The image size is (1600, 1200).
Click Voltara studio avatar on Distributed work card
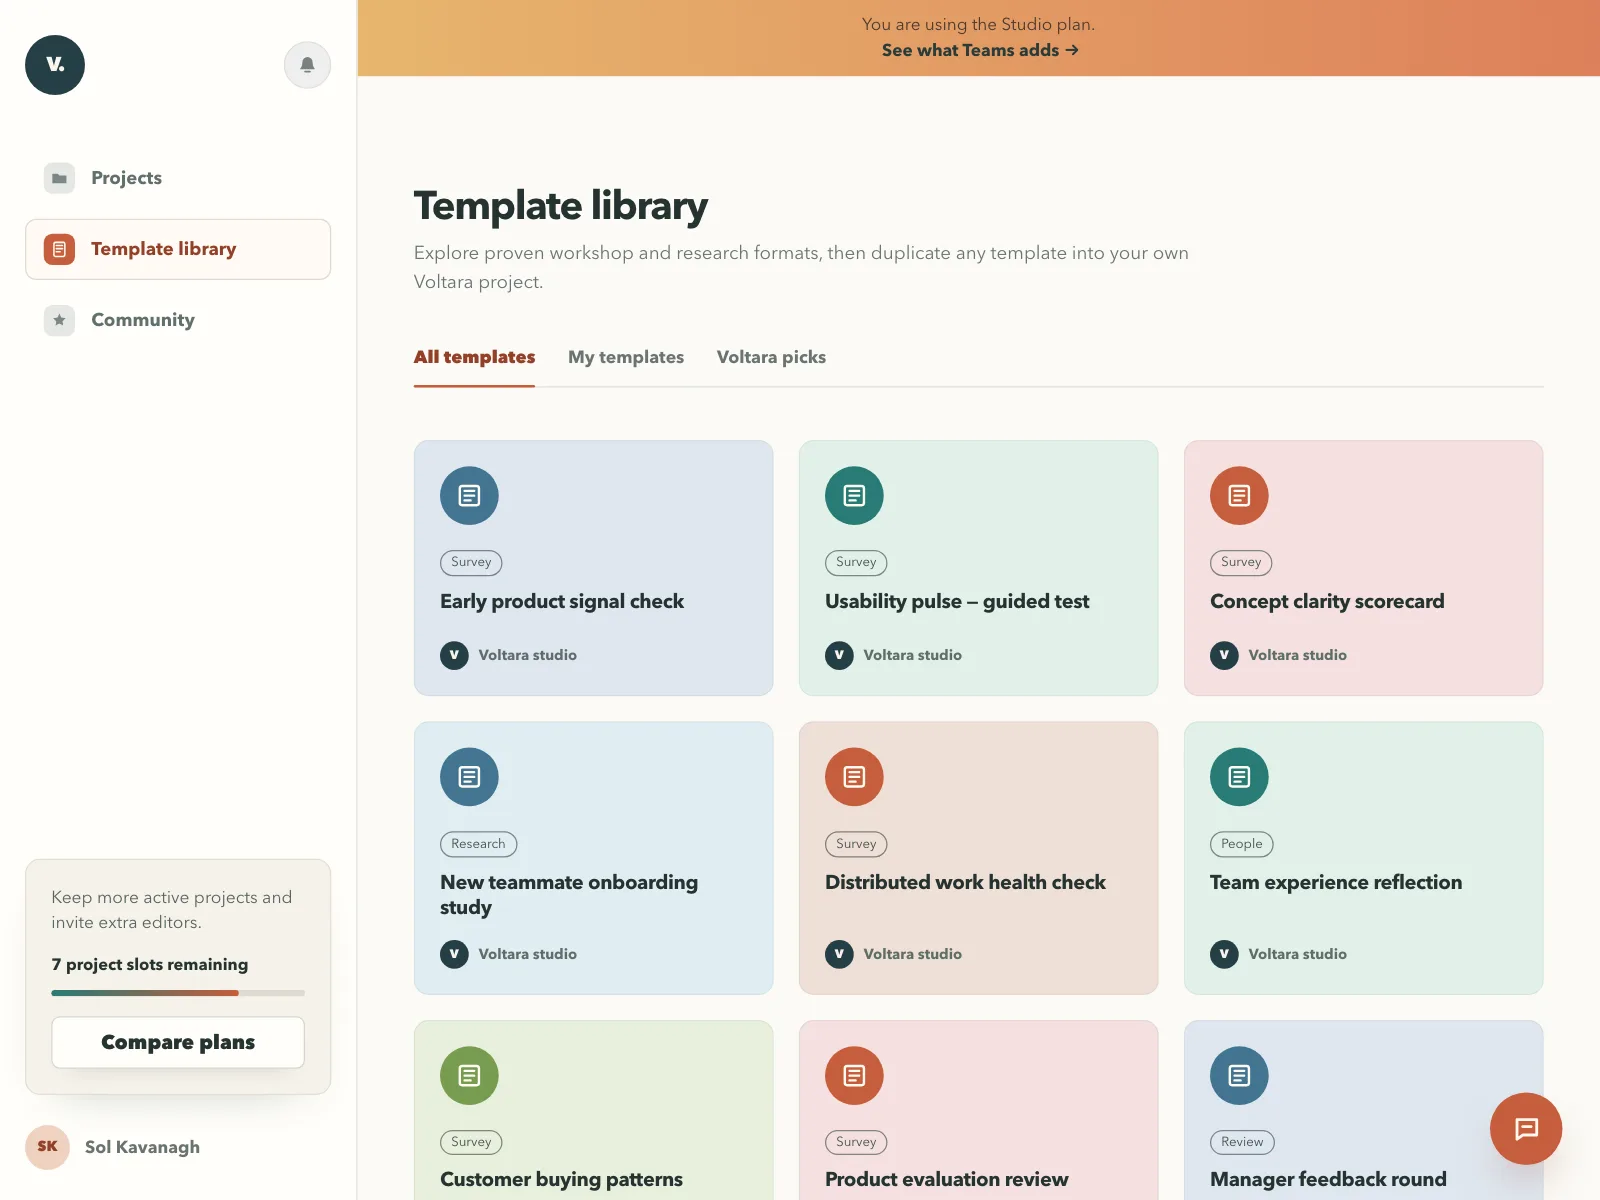839,954
